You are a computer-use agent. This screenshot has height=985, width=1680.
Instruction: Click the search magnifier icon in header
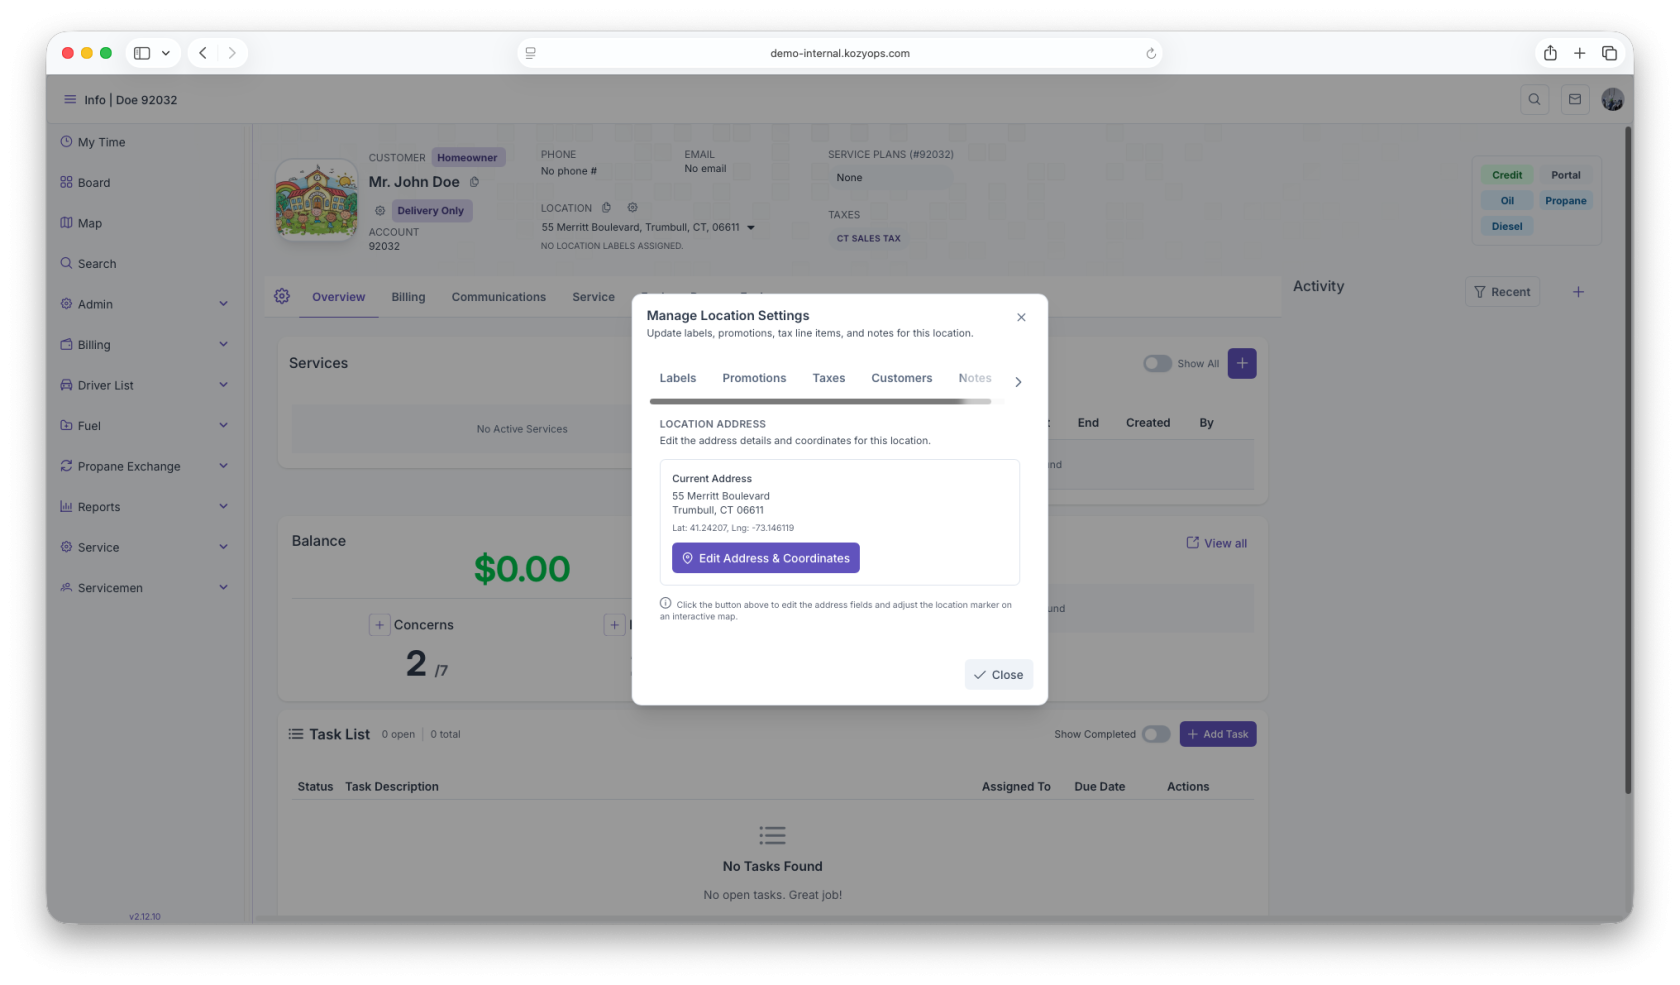coord(1534,100)
